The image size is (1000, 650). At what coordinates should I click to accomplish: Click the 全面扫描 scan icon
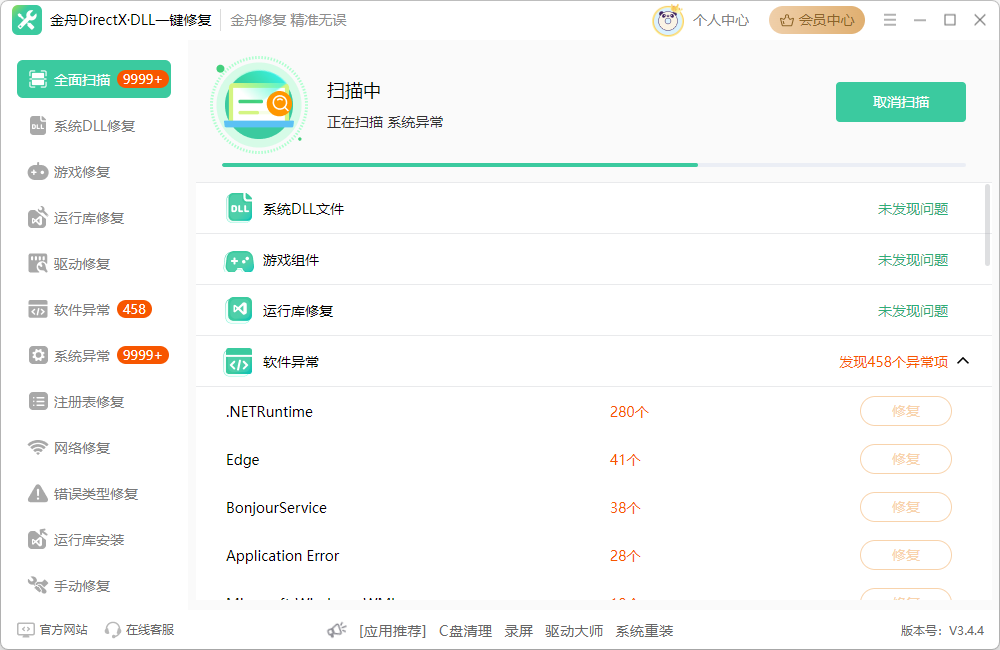click(38, 79)
